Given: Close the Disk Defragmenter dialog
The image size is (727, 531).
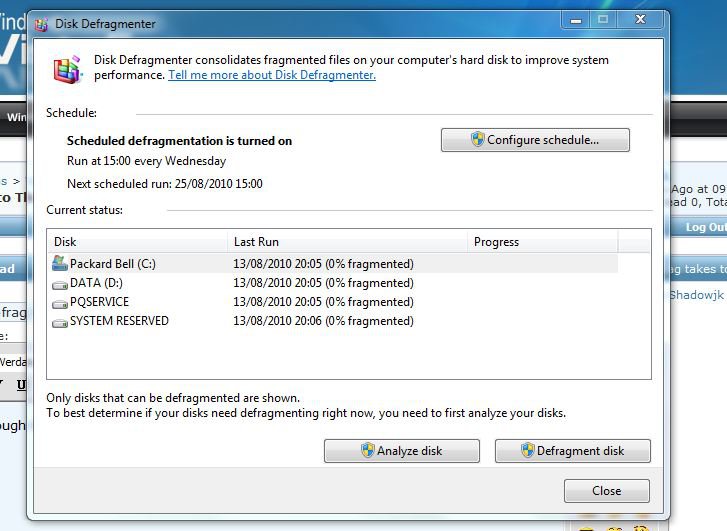Looking at the screenshot, I should pos(606,491).
